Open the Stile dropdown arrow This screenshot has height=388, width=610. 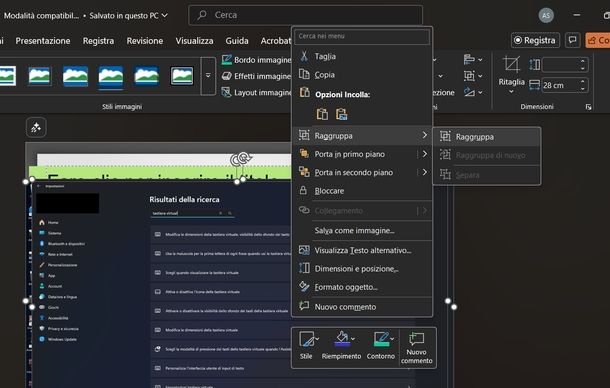coord(317,339)
